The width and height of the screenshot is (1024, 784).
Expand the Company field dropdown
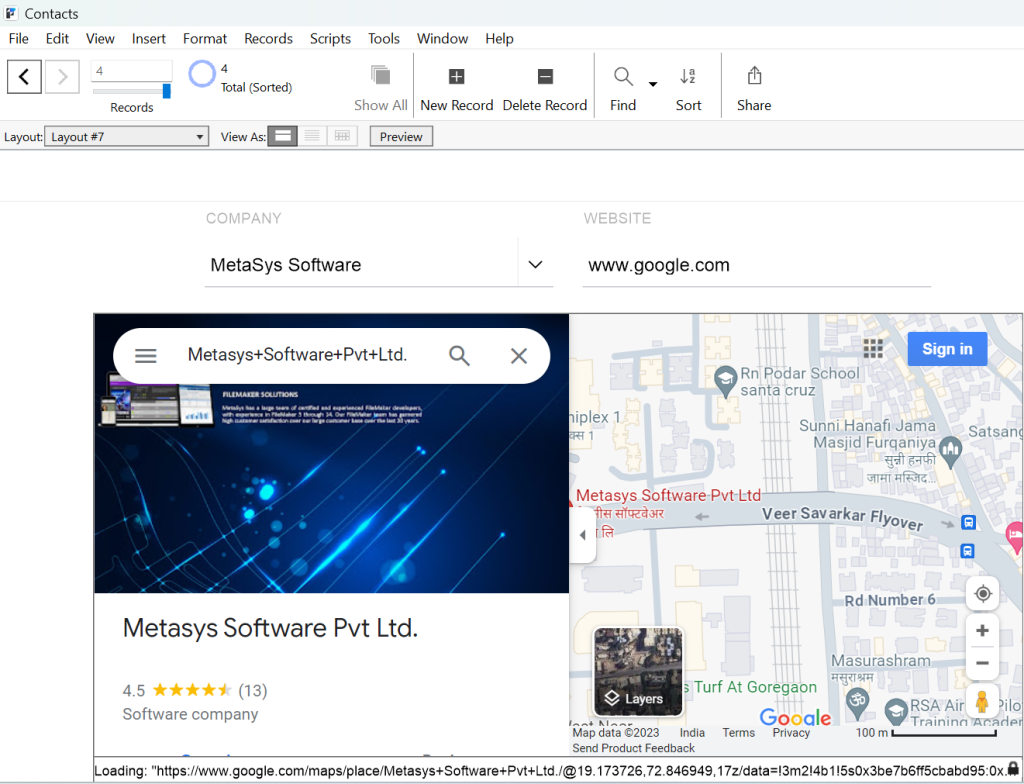536,264
